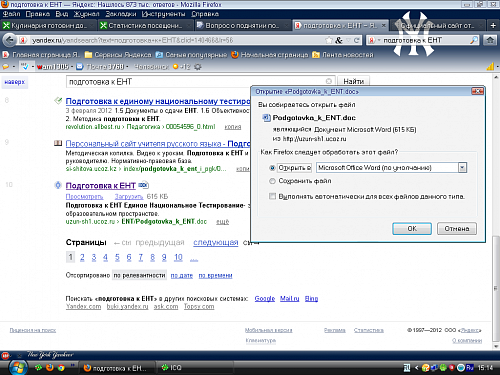Open a new tab with the plus button
Screen dimensions: 500x375
(493, 25)
